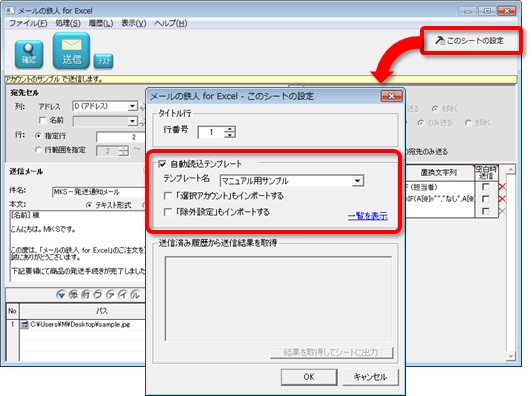Decrease 行番号 with the spinner down arrow
The height and width of the screenshot is (396, 532).
(230, 135)
